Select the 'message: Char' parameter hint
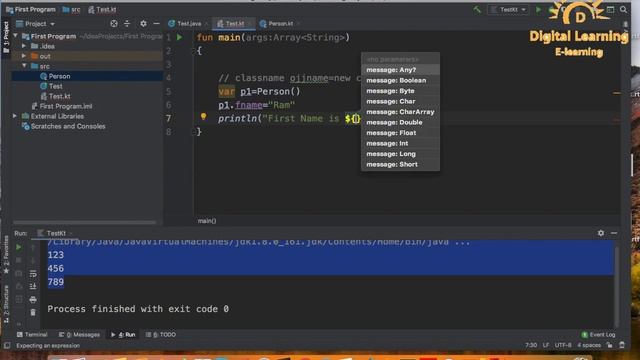The width and height of the screenshot is (640, 360). click(x=400, y=101)
